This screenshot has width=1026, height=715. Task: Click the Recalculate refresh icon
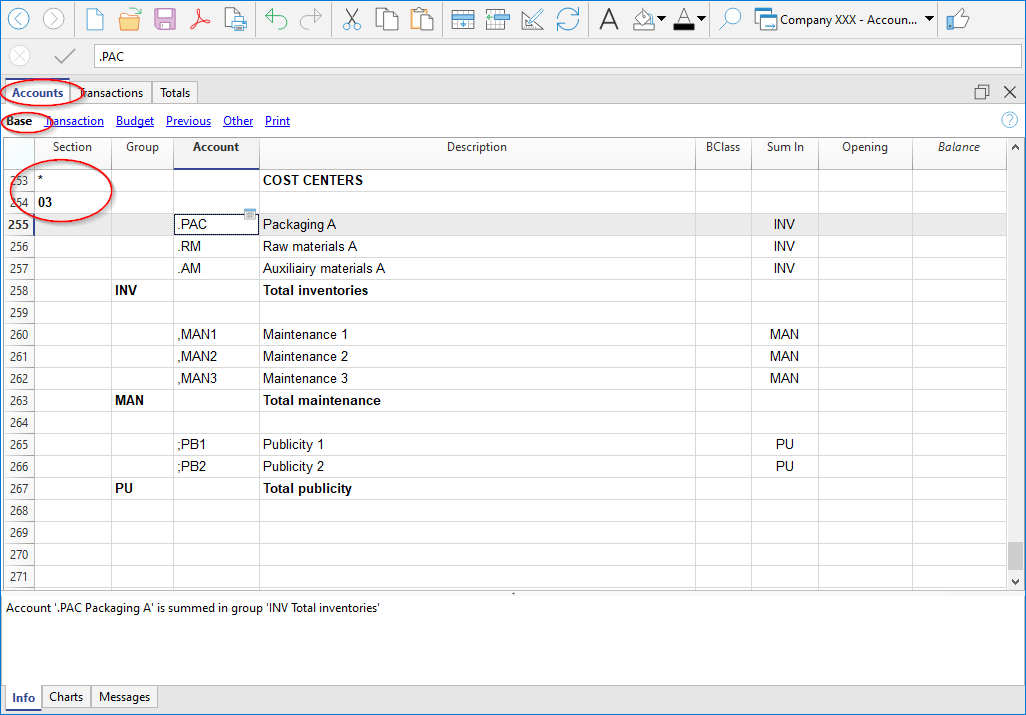pos(568,19)
